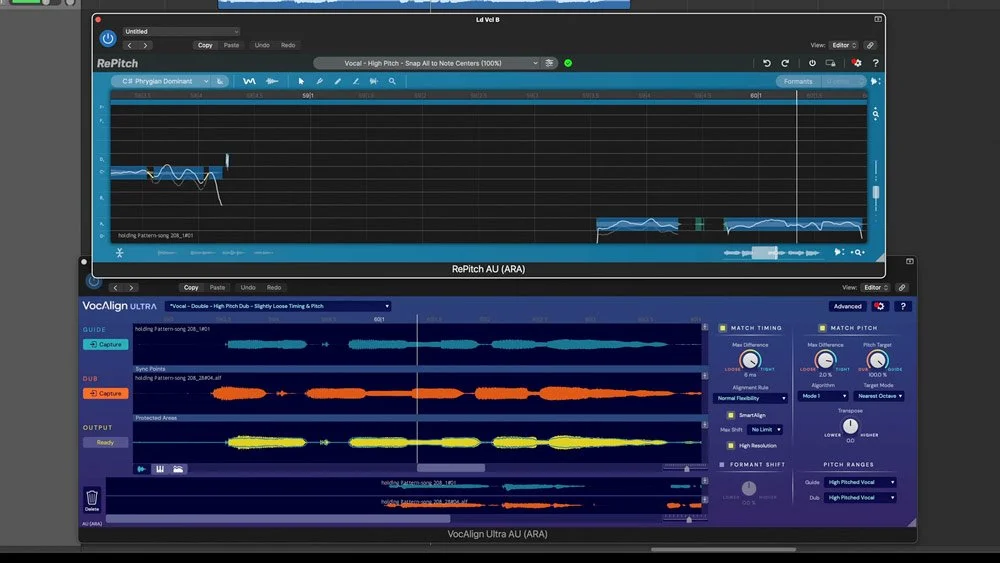Click Redo in RePitch window header
Viewport: 1000px width, 563px height.
pyautogui.click(x=288, y=45)
